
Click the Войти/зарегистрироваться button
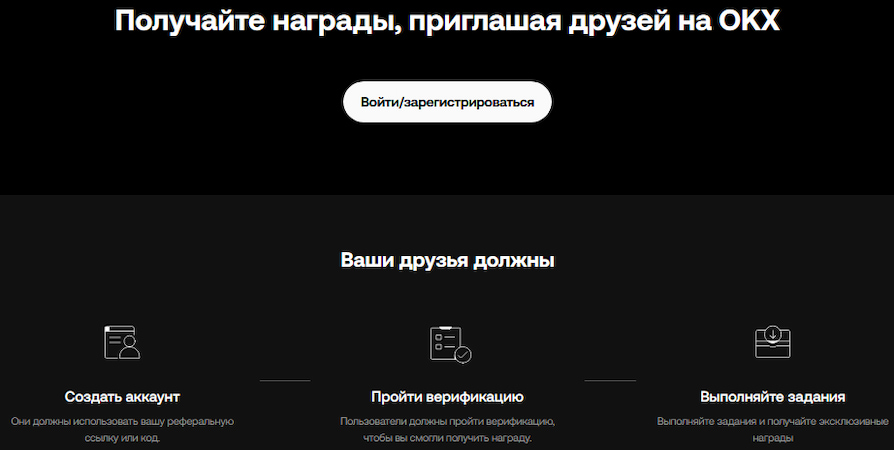(447, 102)
